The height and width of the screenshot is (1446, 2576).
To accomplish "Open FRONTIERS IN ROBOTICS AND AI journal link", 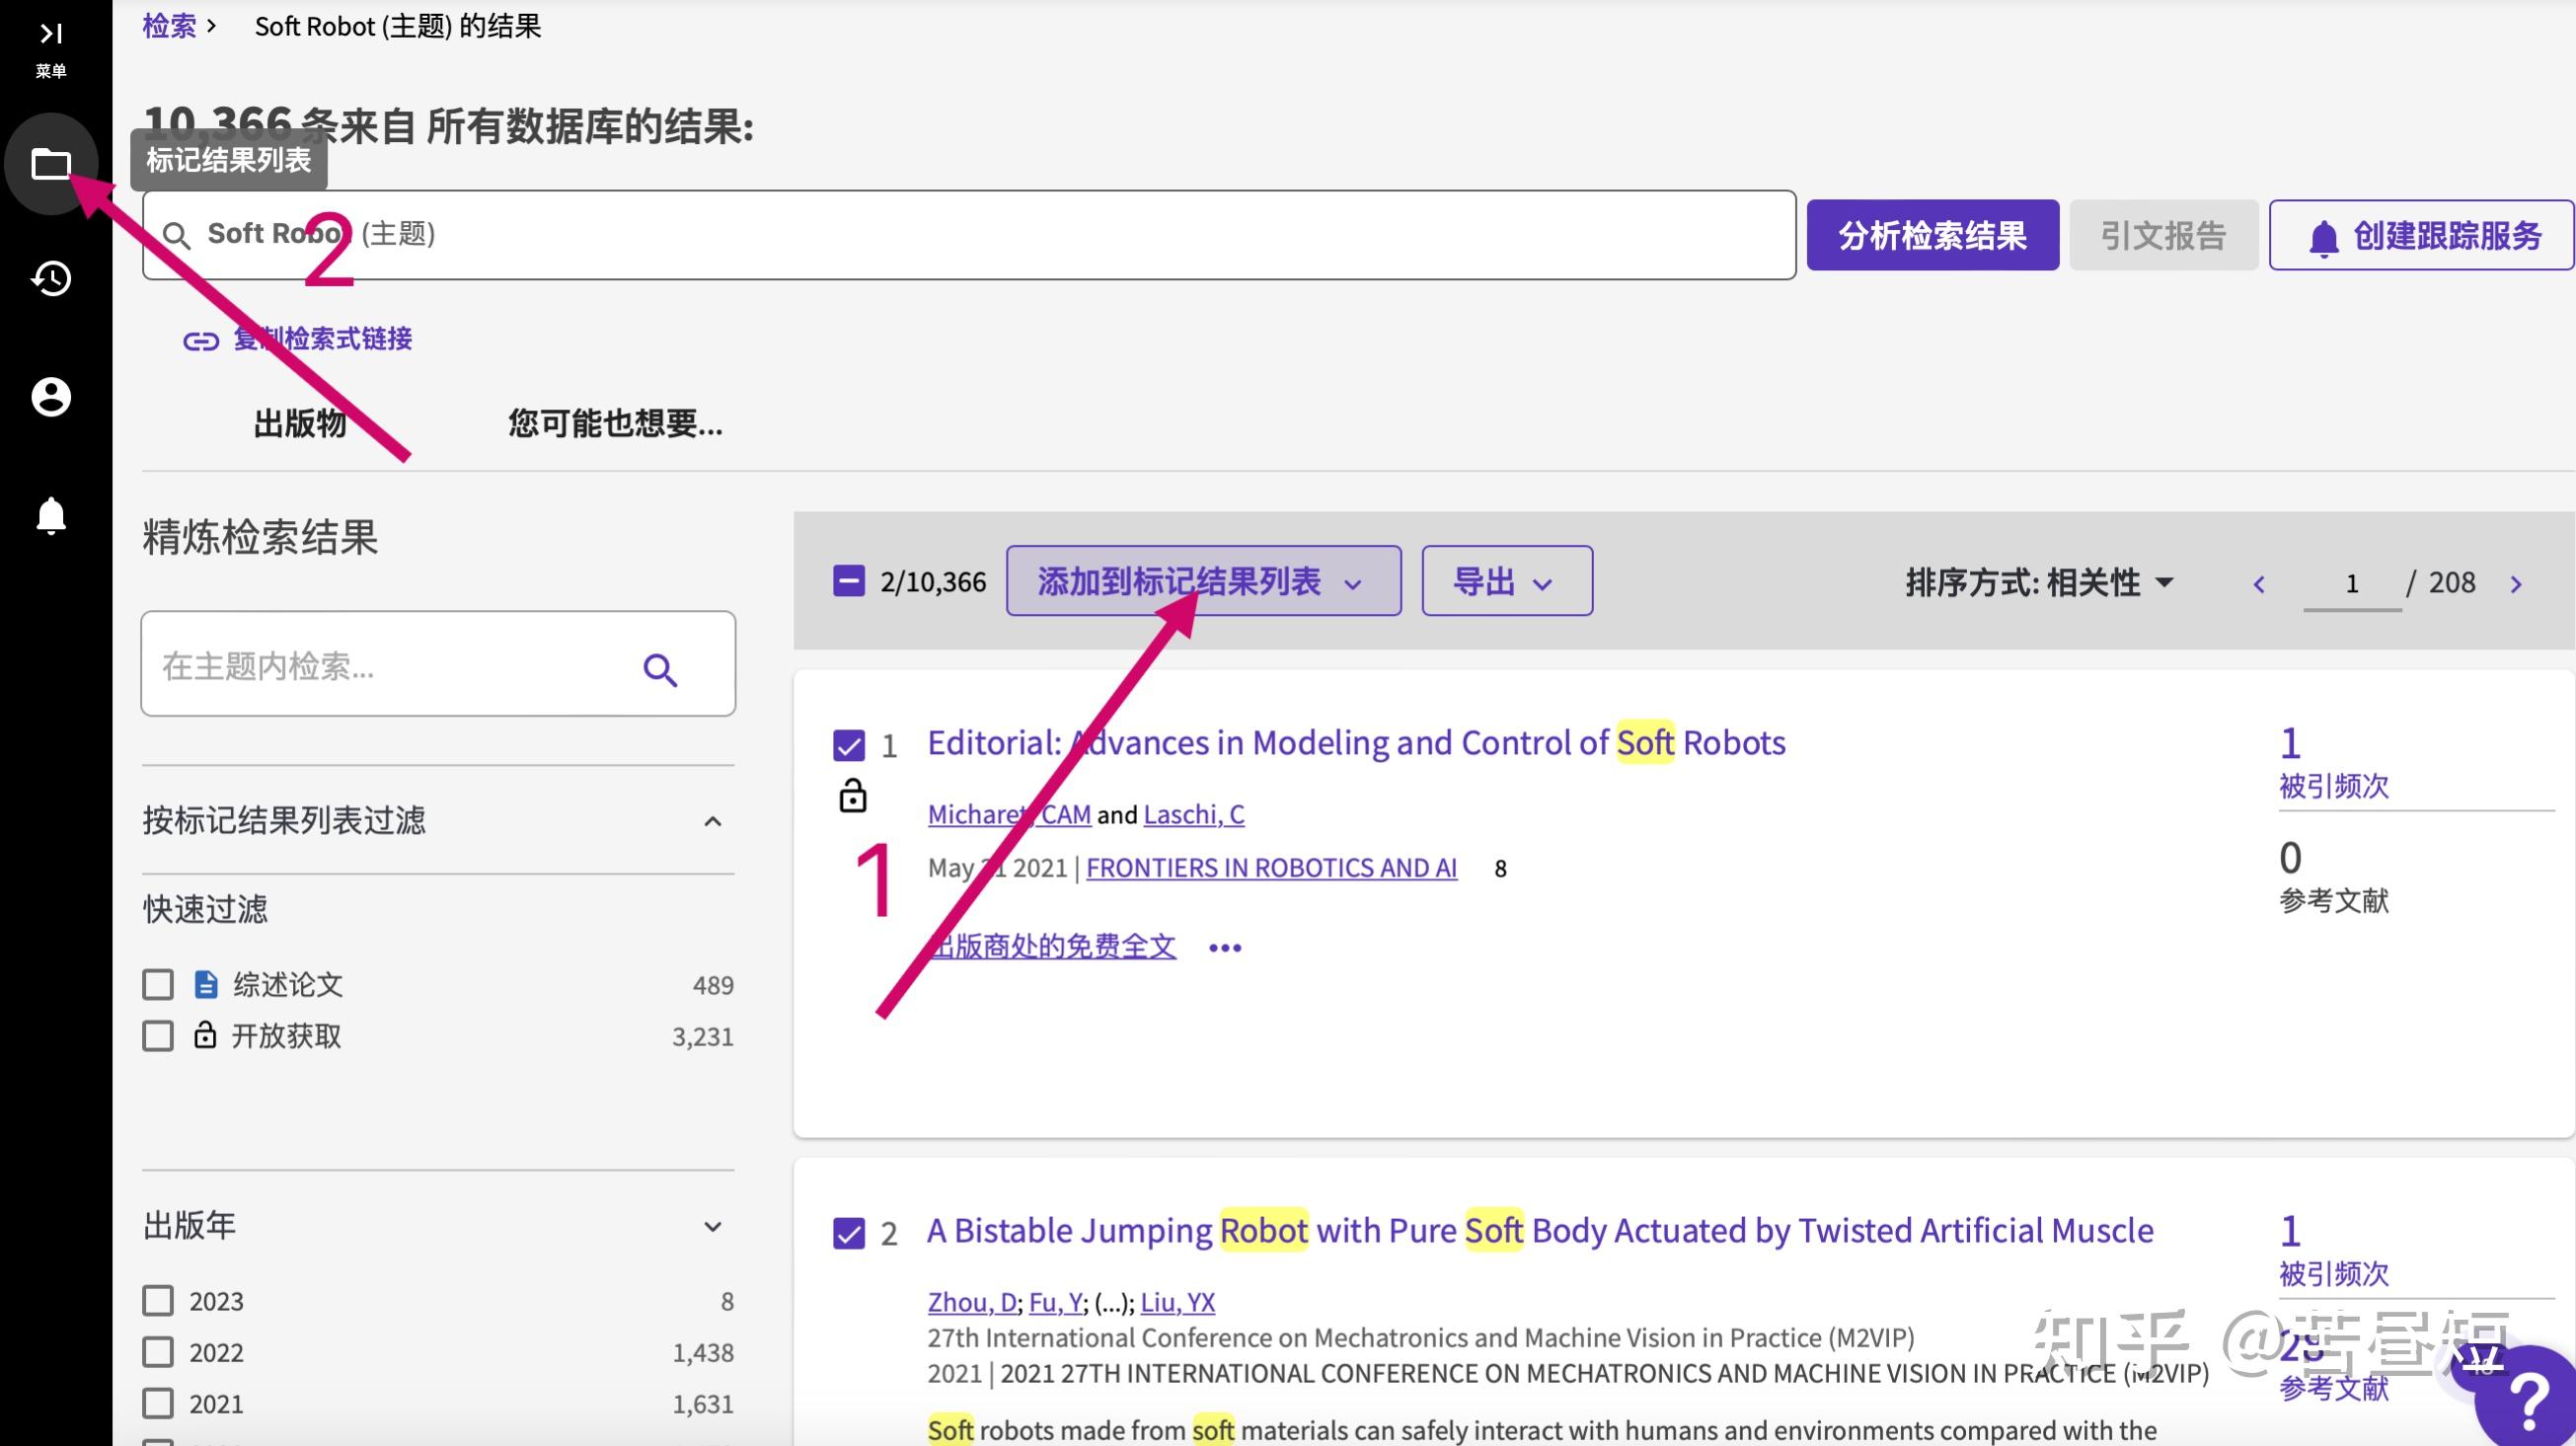I will 1271,867.
